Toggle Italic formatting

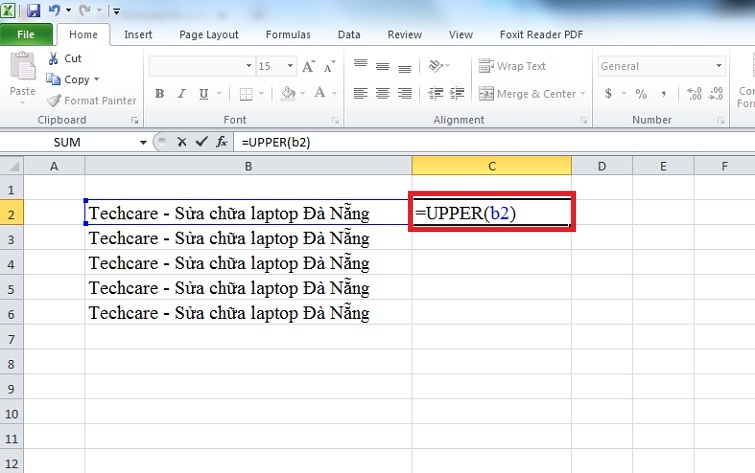point(183,94)
